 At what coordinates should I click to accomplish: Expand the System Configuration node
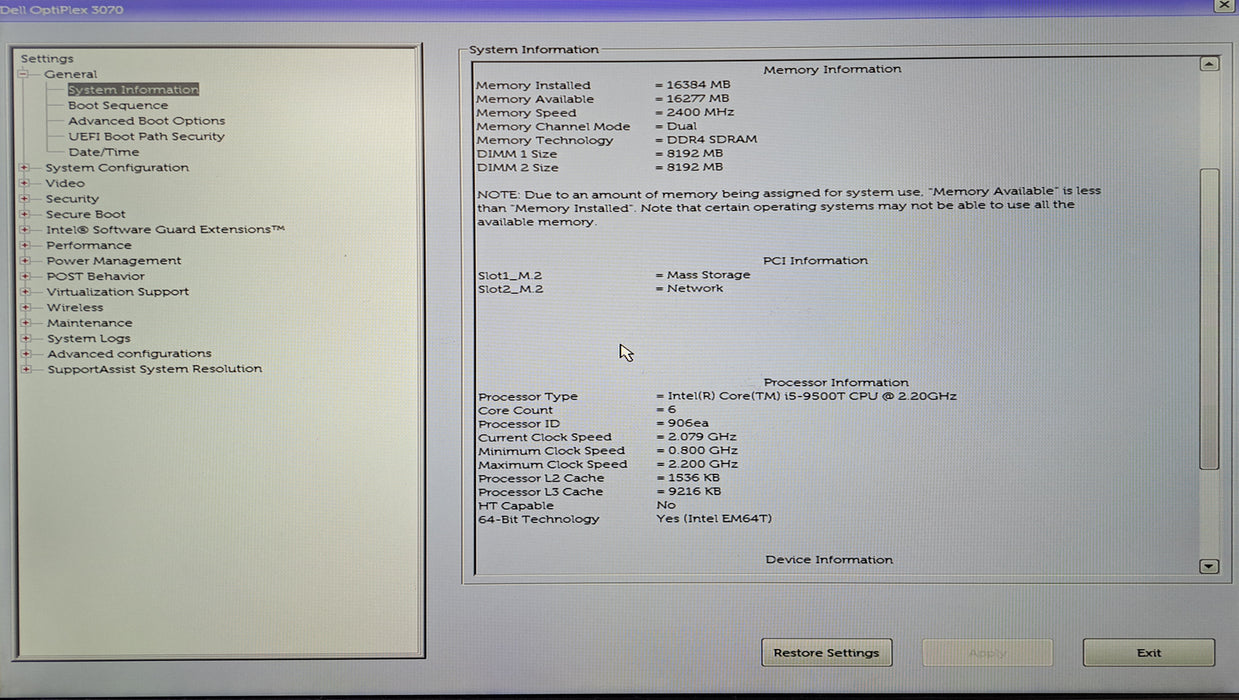pos(24,168)
